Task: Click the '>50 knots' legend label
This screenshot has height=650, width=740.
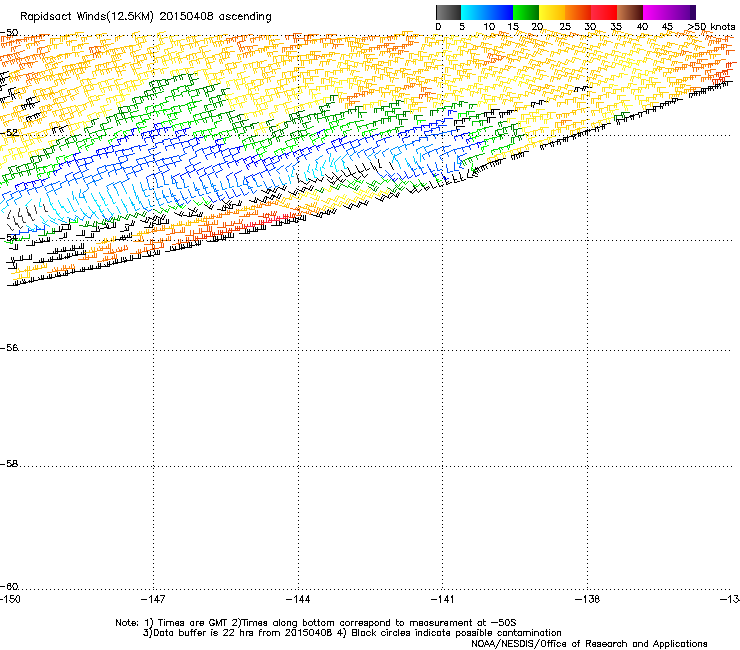Action: (711, 27)
